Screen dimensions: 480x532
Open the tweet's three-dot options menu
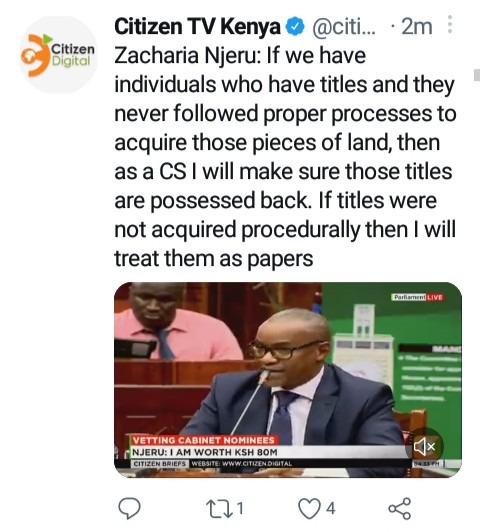tap(449, 25)
